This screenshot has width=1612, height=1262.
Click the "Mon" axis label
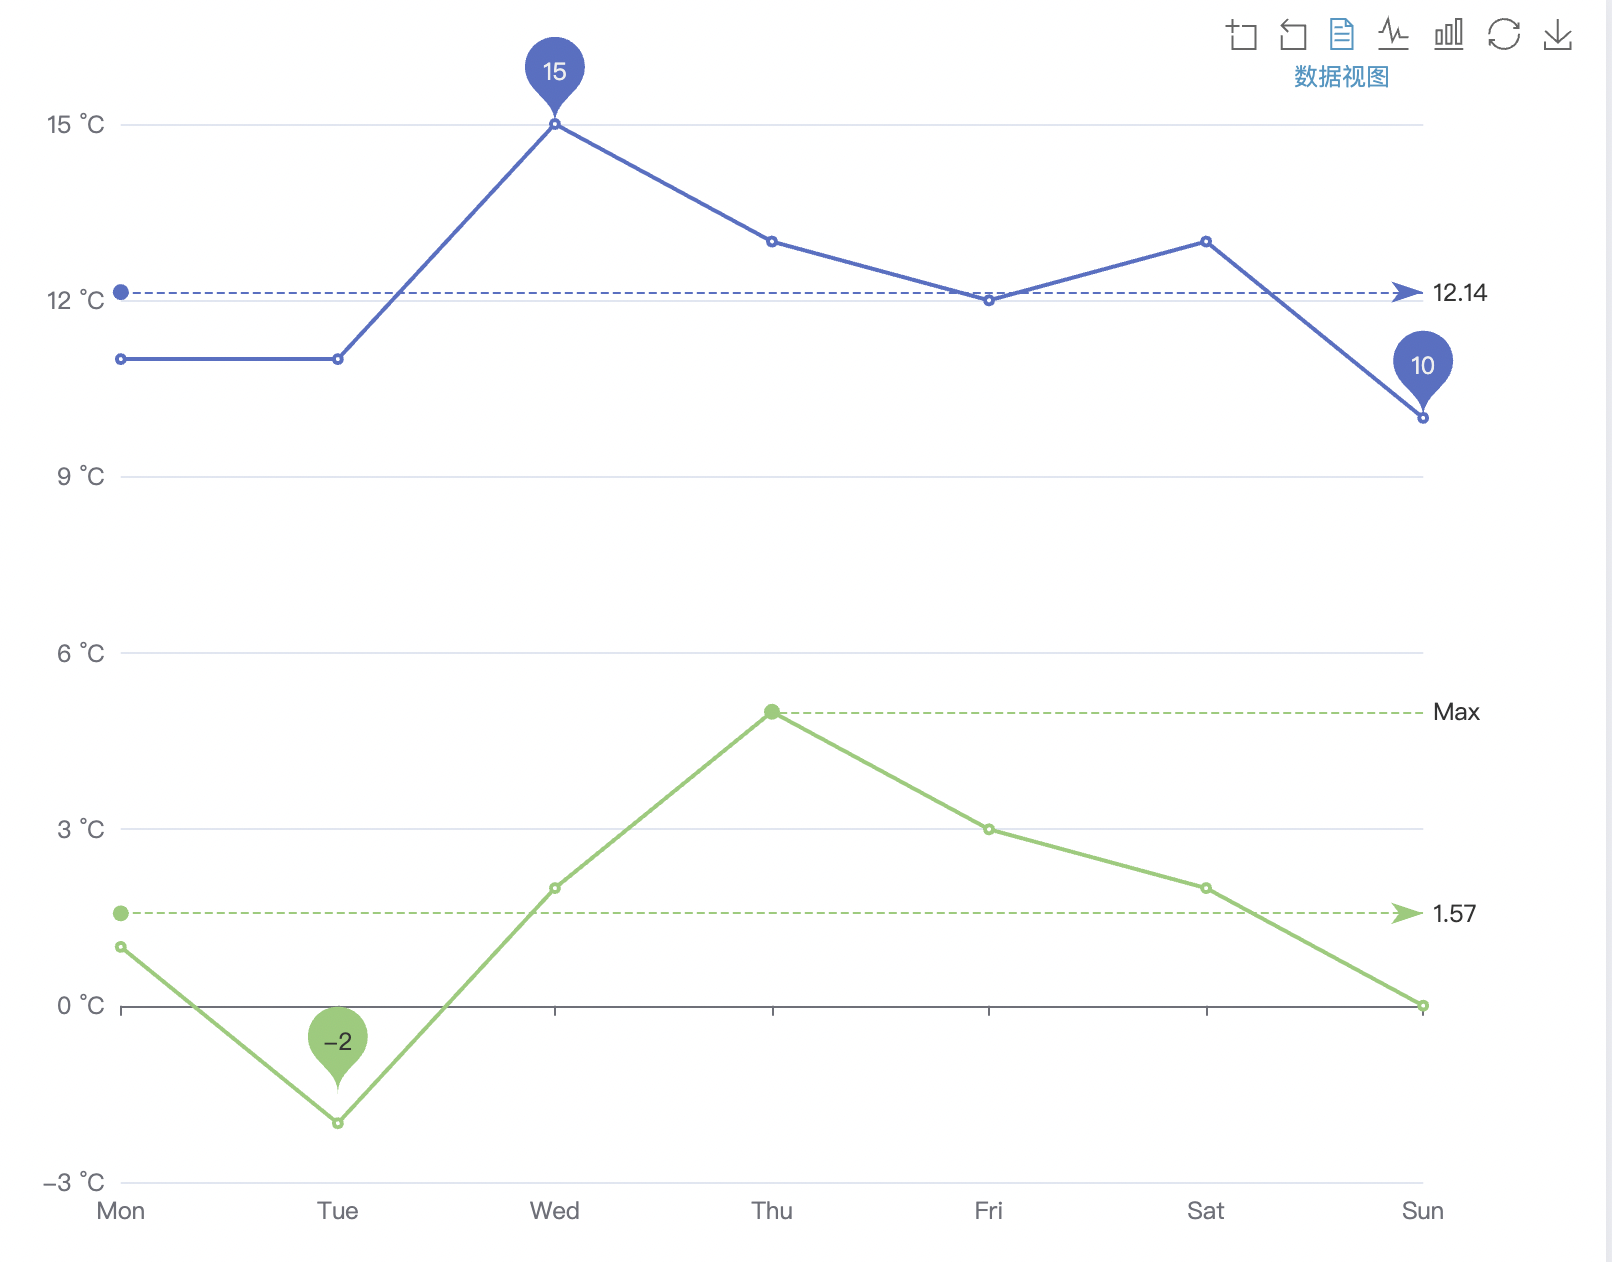pyautogui.click(x=120, y=1210)
